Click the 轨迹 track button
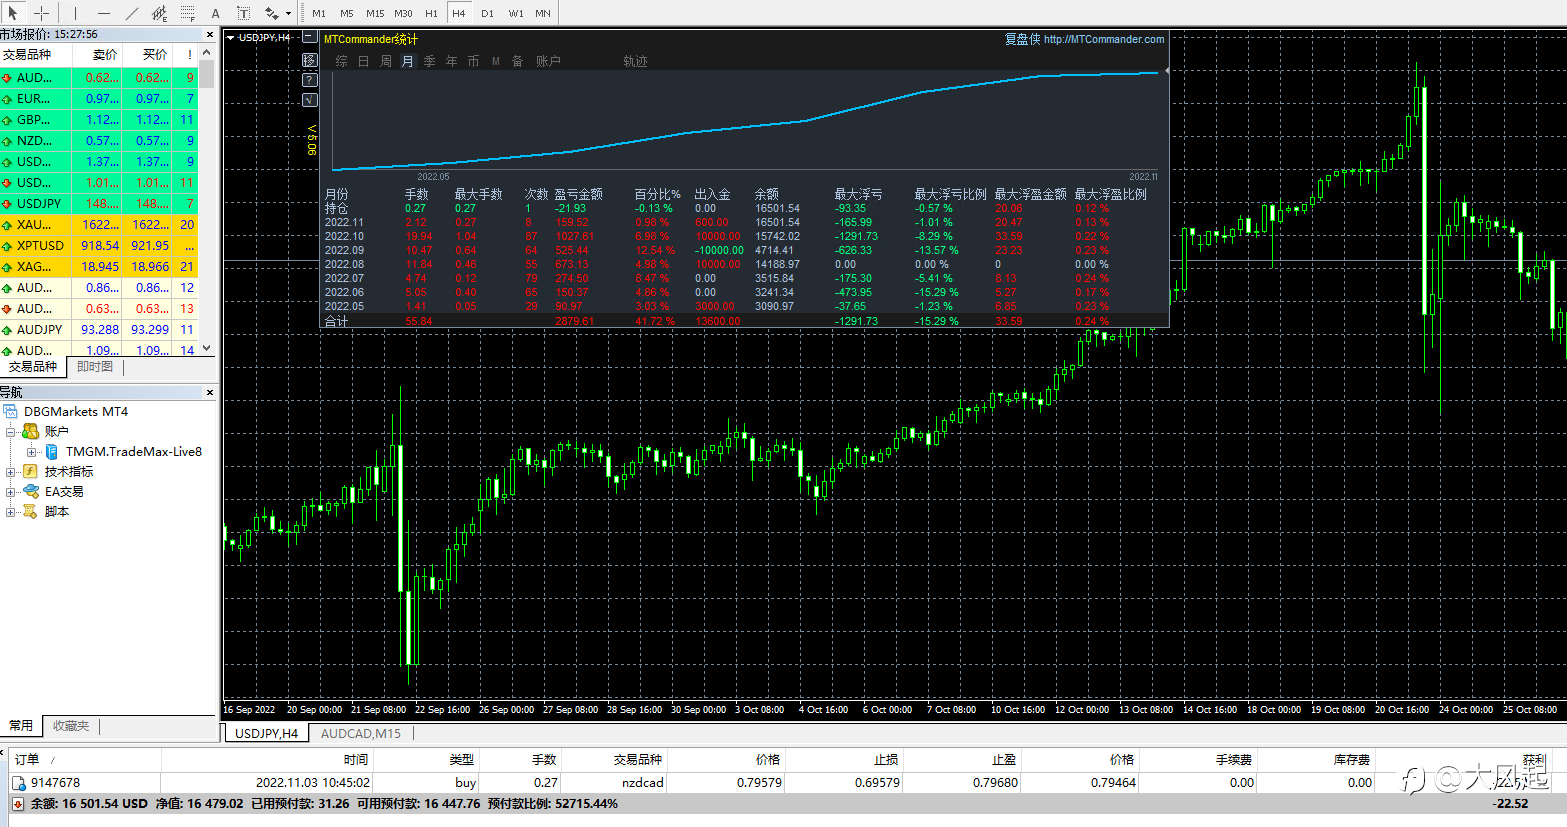Image resolution: width=1567 pixels, height=827 pixels. (635, 61)
